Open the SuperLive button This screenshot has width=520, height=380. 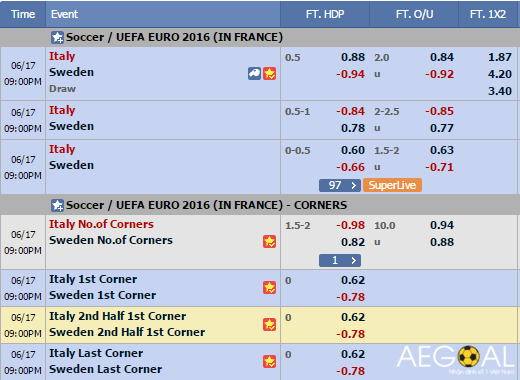point(392,185)
